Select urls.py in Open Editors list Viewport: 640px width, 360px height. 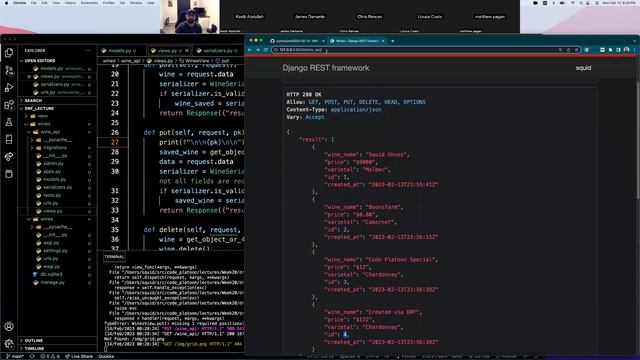(x=57, y=92)
